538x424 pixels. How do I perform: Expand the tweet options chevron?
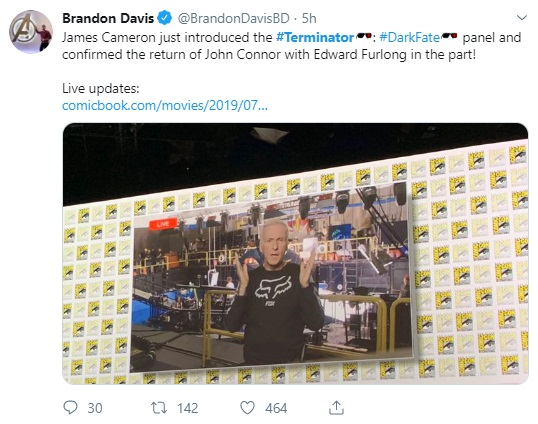(522, 17)
